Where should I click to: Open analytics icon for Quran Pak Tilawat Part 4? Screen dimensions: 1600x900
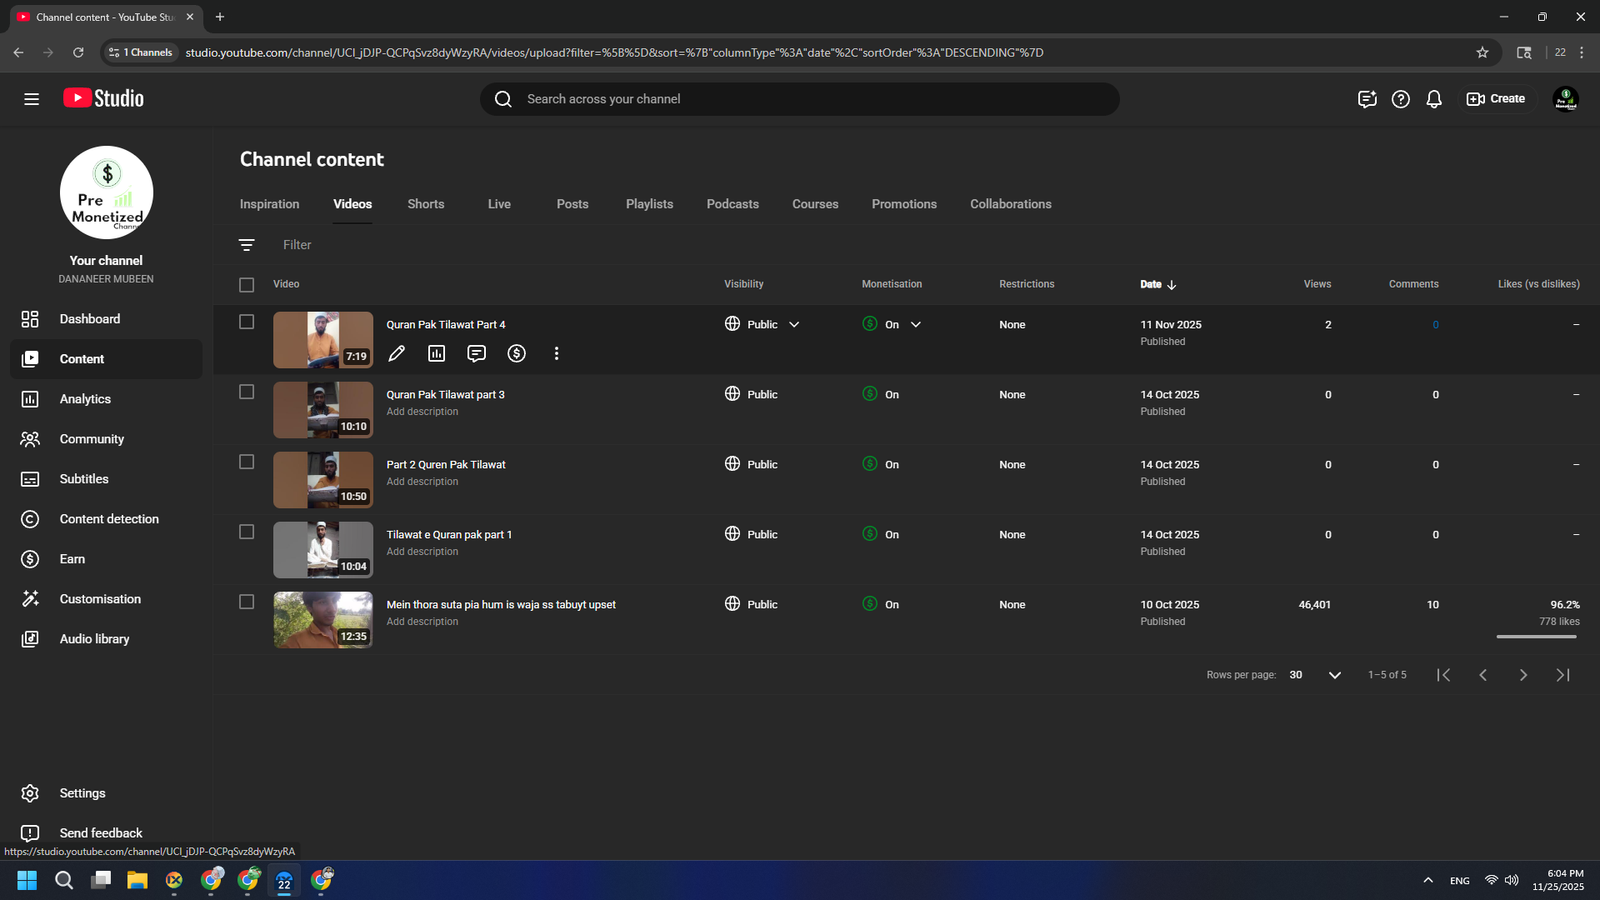coord(437,353)
